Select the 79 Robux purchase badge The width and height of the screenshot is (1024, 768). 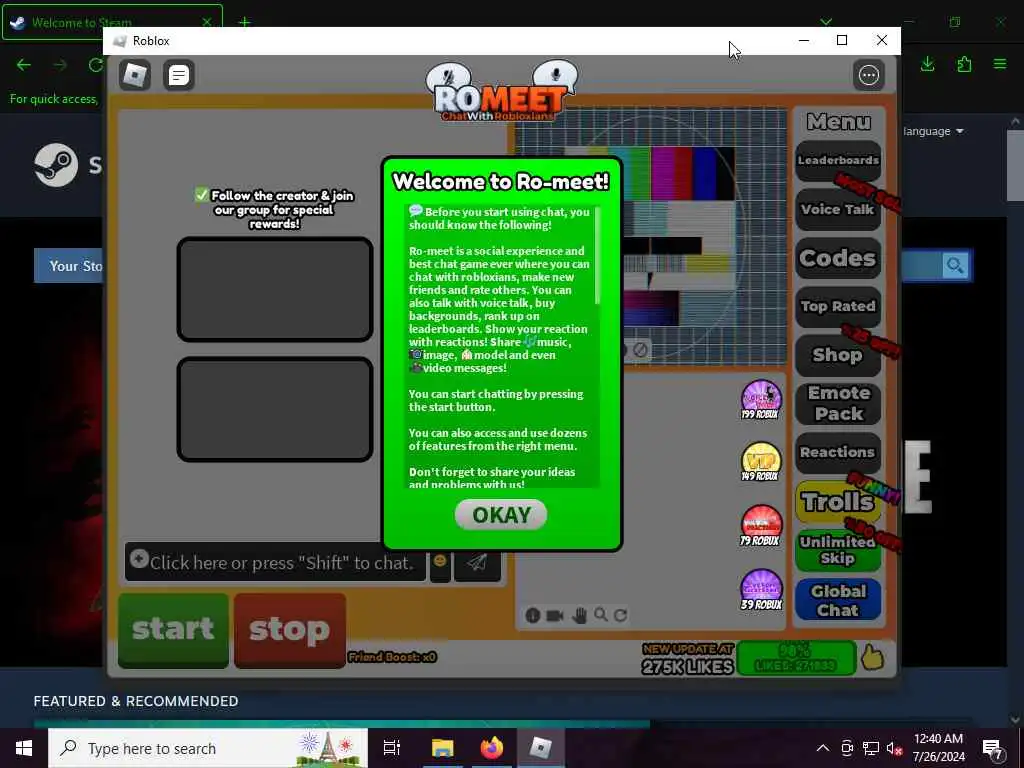coord(761,525)
